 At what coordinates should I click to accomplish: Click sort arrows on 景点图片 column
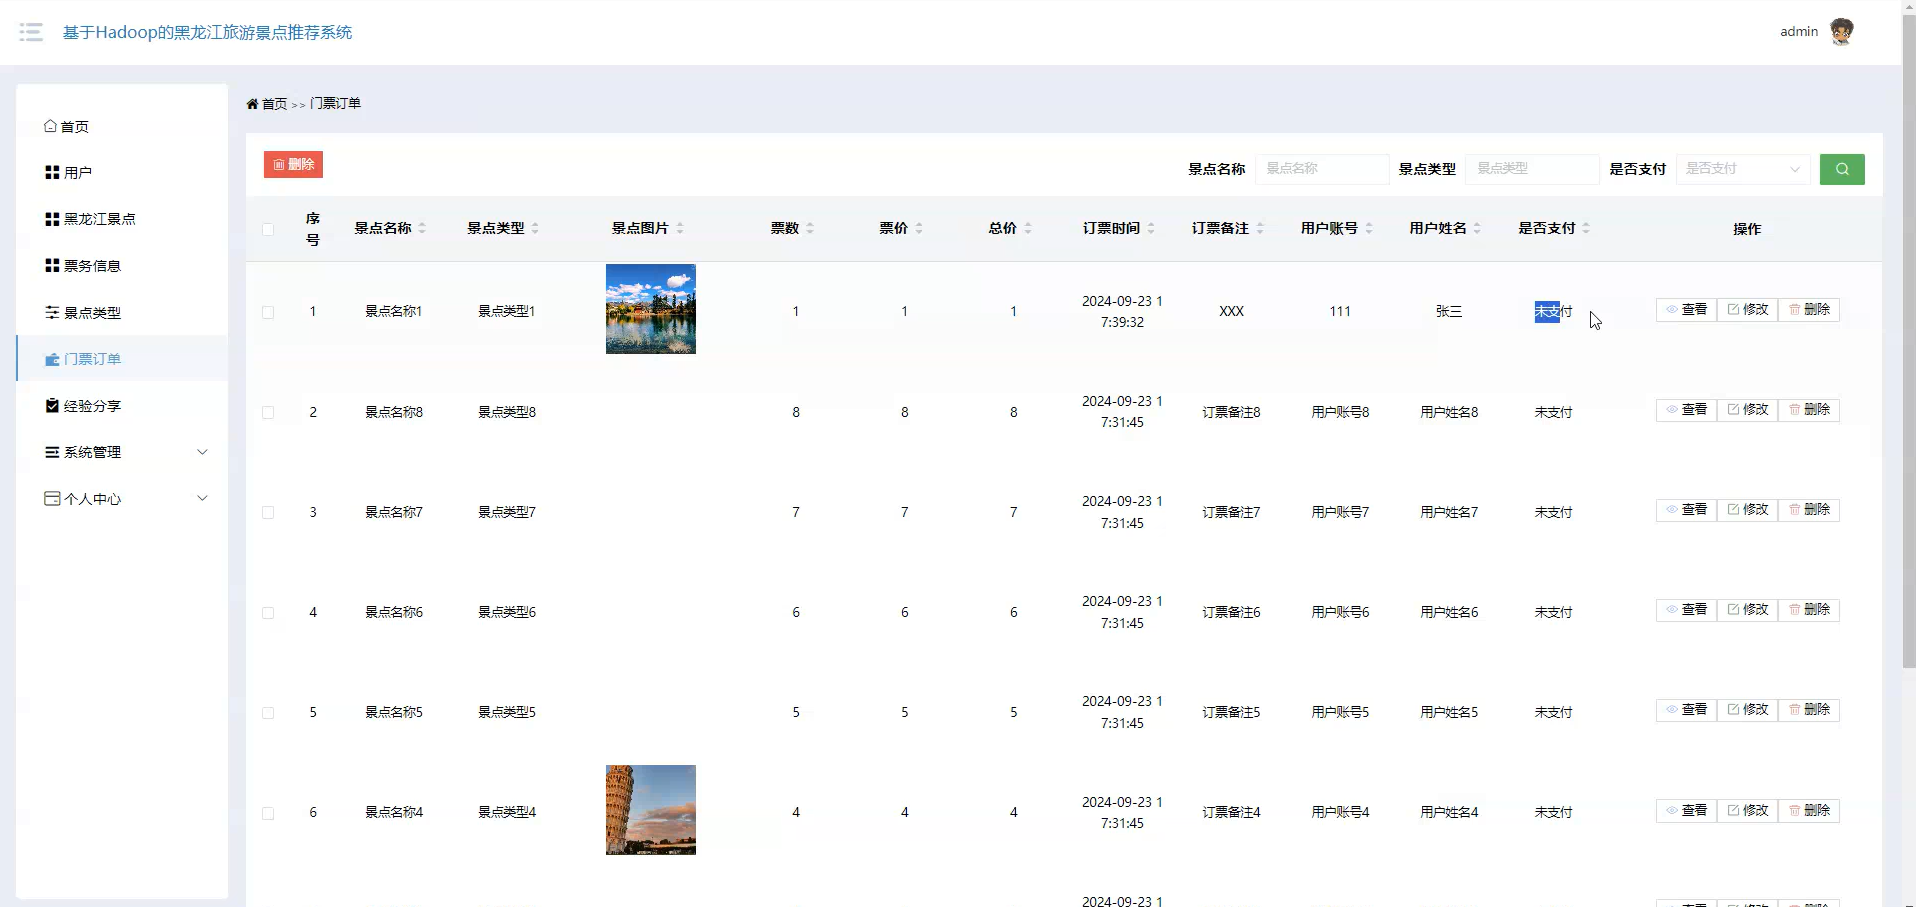[680, 229]
